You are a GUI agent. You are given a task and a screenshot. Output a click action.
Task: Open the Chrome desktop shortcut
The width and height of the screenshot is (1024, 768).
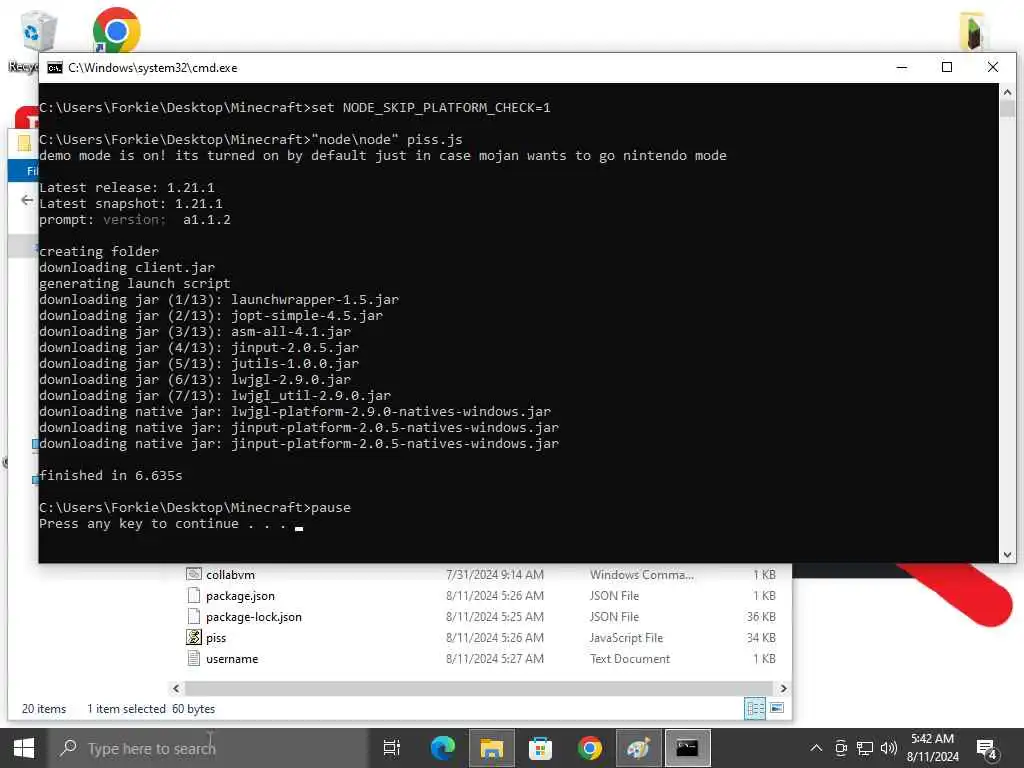pos(116,29)
